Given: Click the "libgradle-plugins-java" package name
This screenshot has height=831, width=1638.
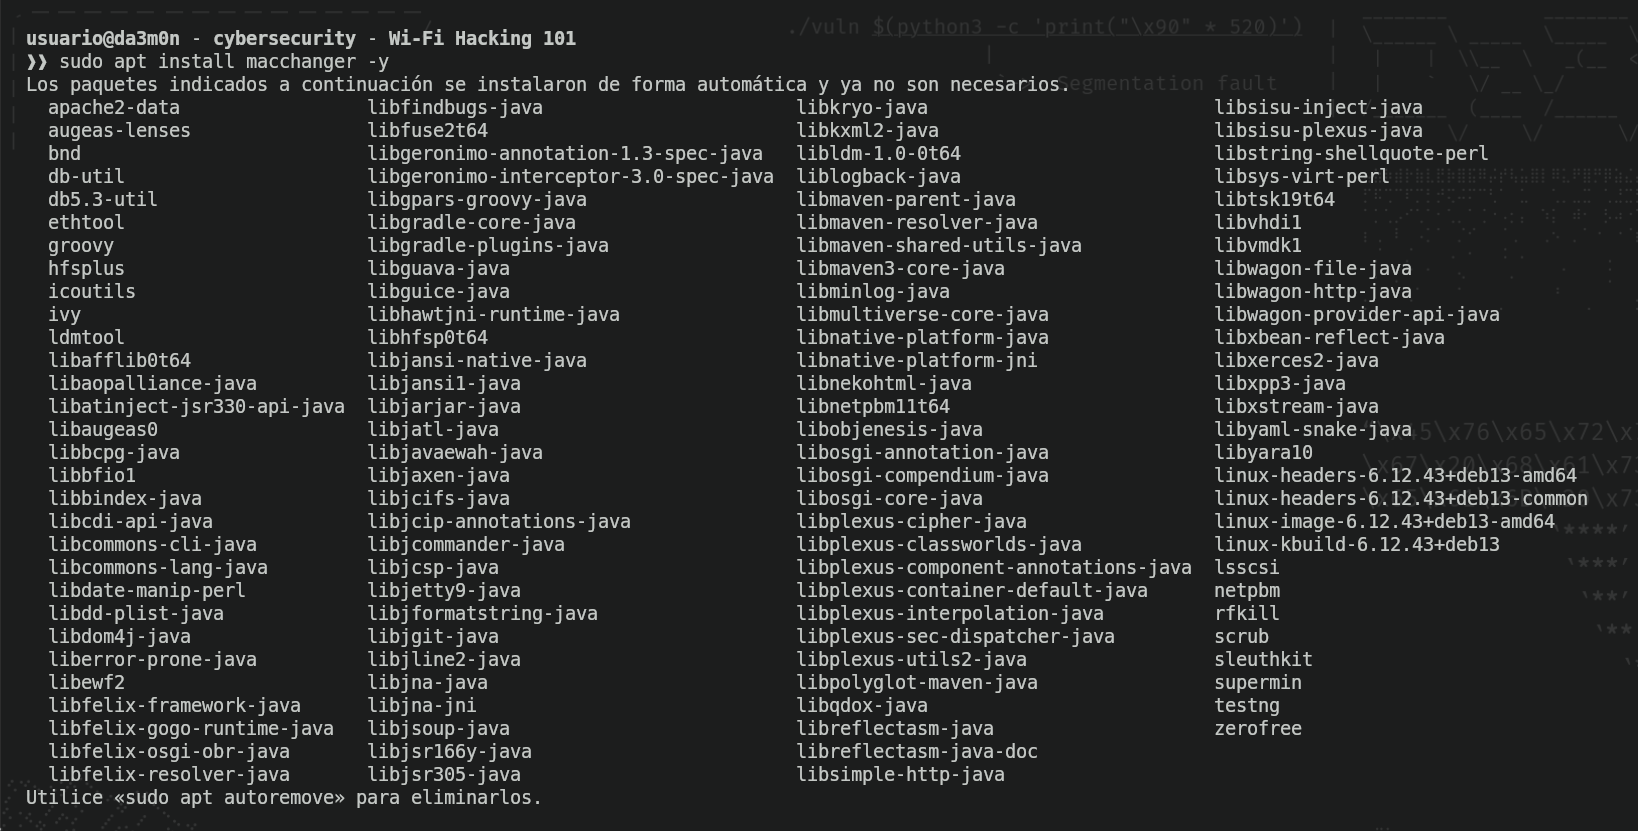Looking at the screenshot, I should coord(488,246).
